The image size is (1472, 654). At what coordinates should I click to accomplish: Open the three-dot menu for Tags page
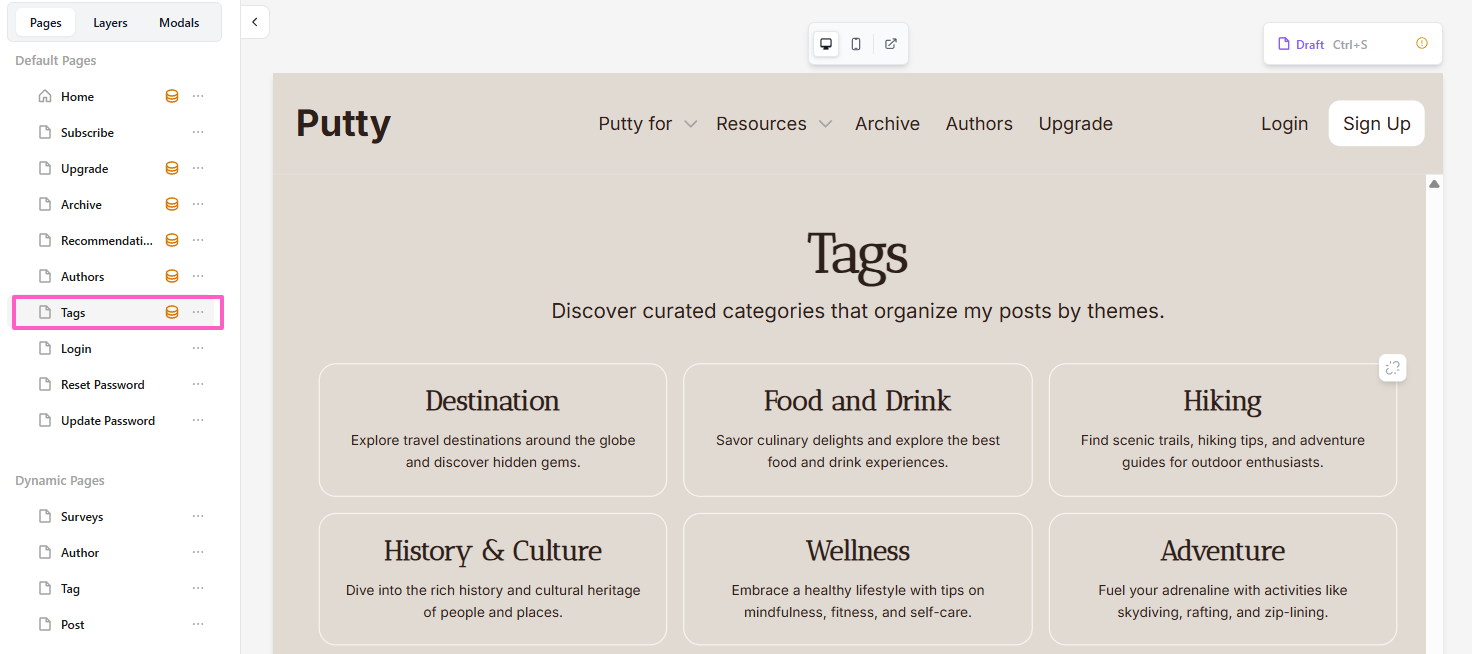[198, 312]
